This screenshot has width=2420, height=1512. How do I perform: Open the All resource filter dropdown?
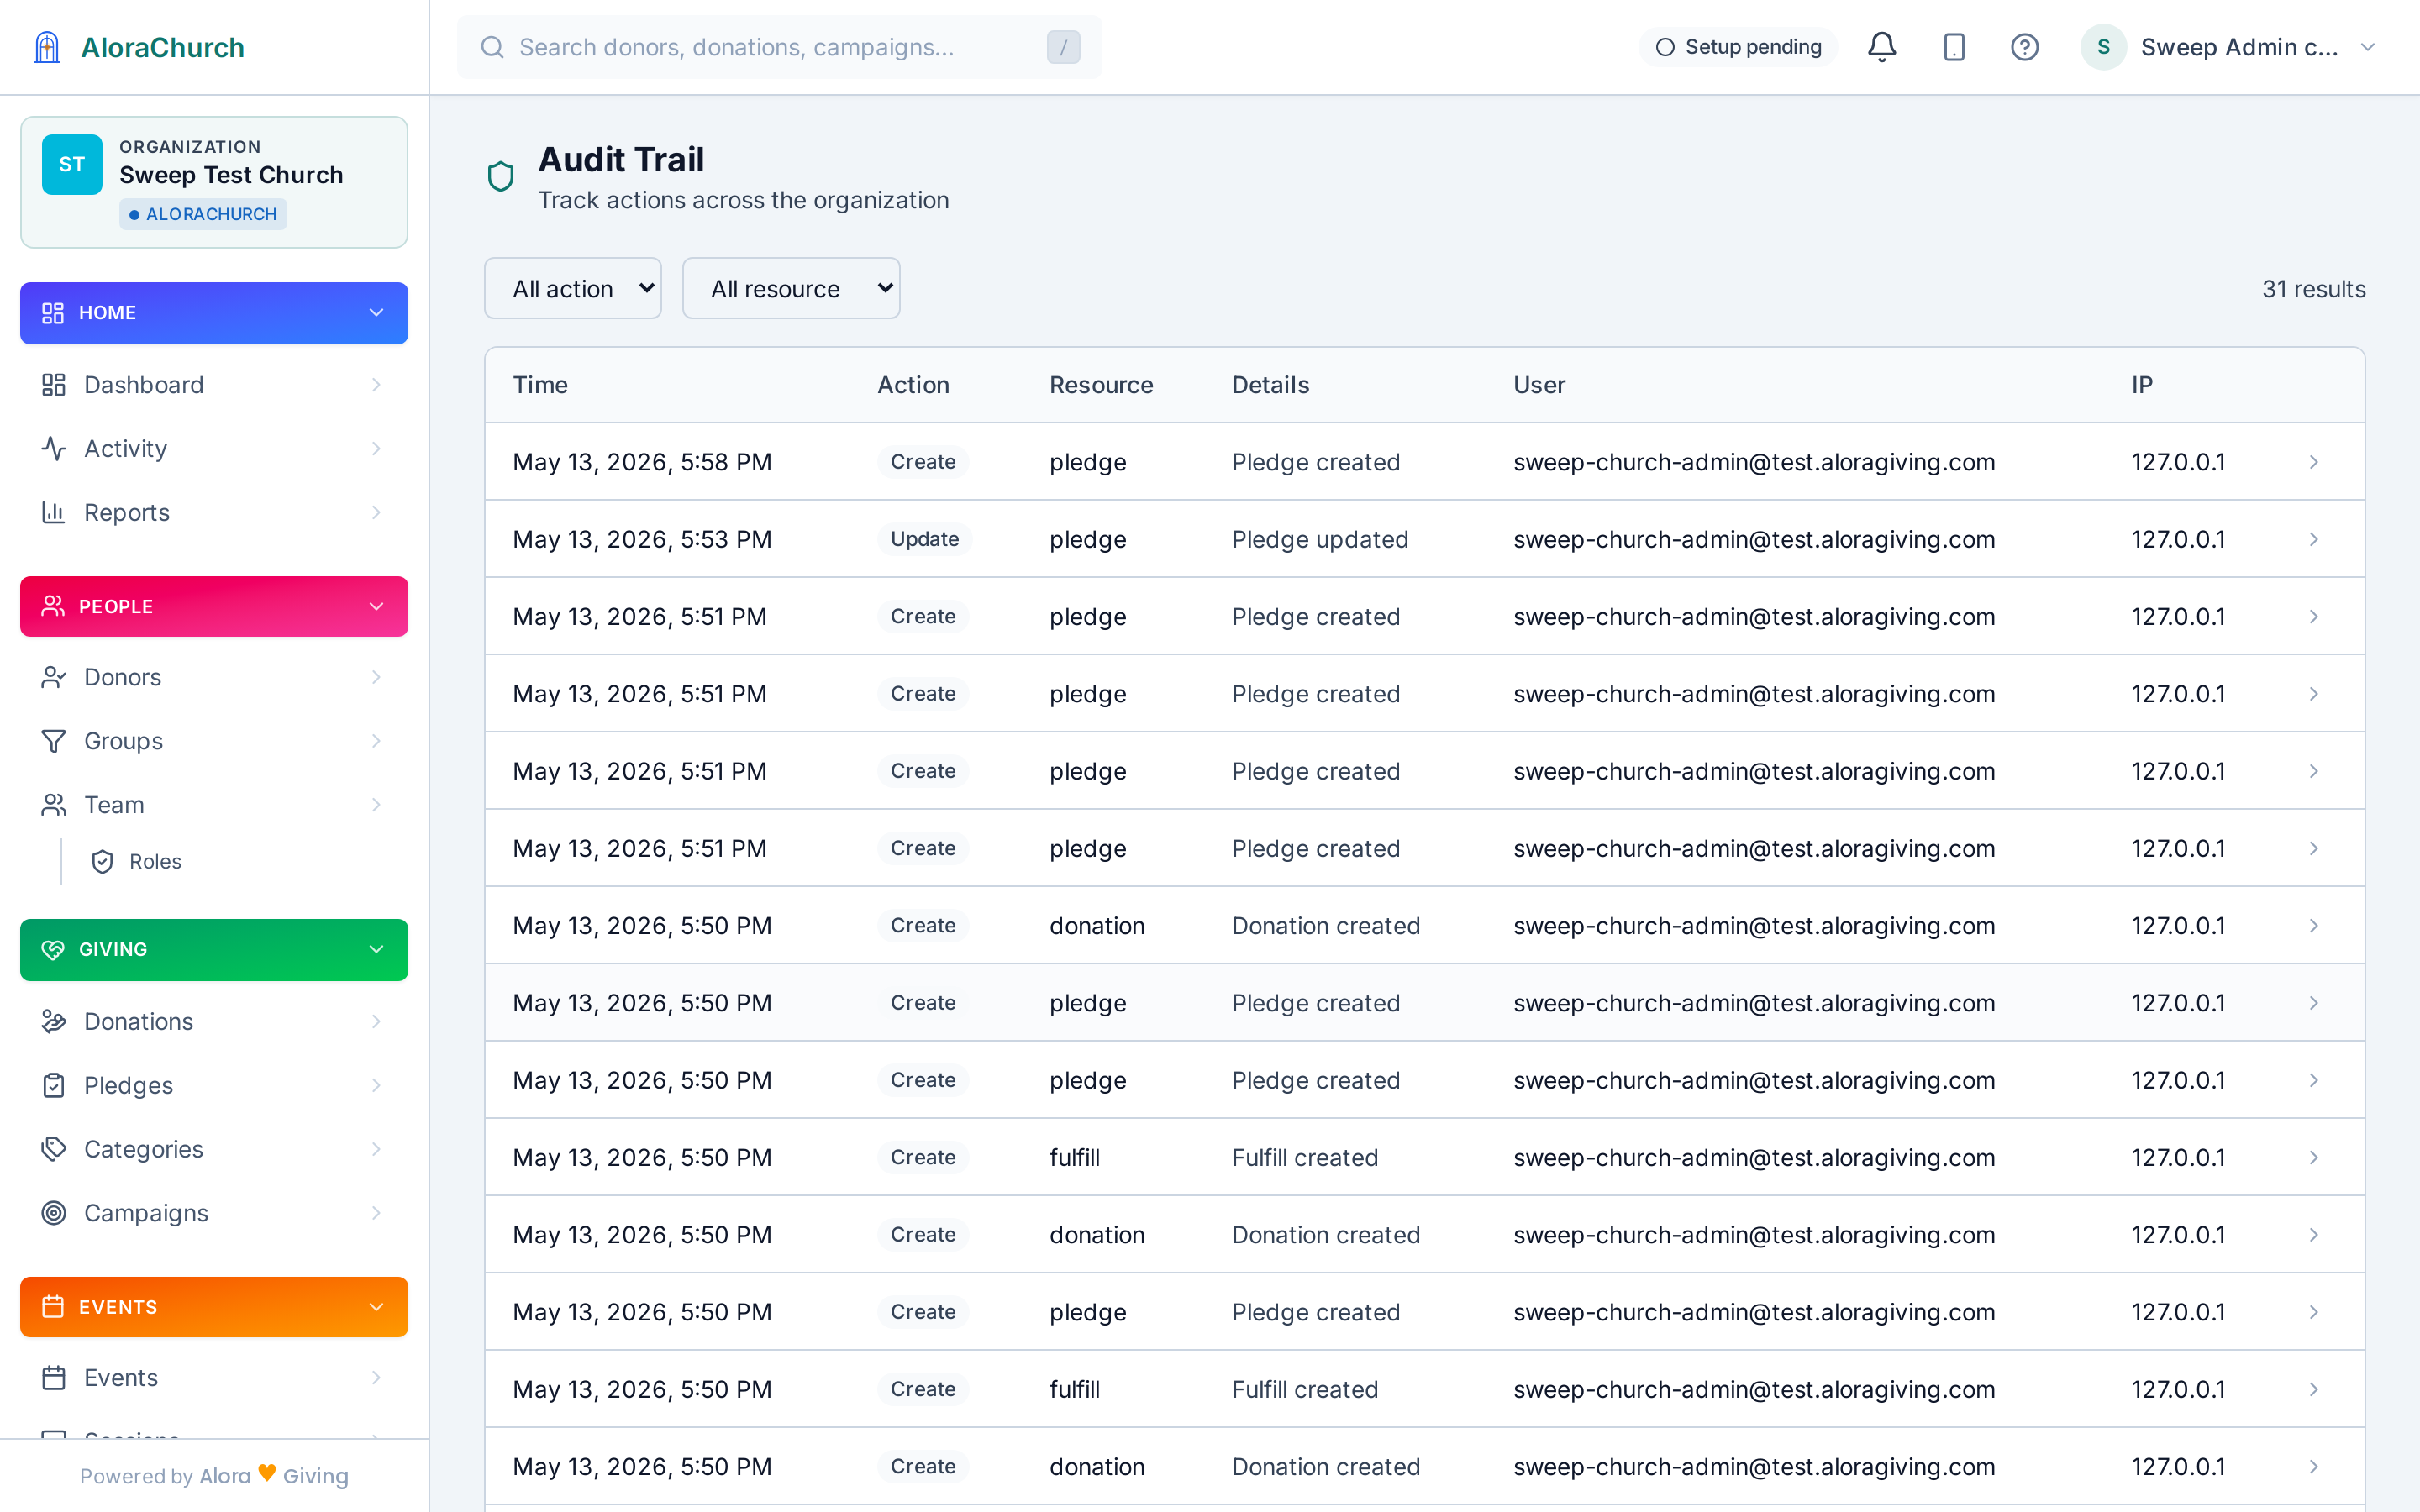(x=791, y=289)
